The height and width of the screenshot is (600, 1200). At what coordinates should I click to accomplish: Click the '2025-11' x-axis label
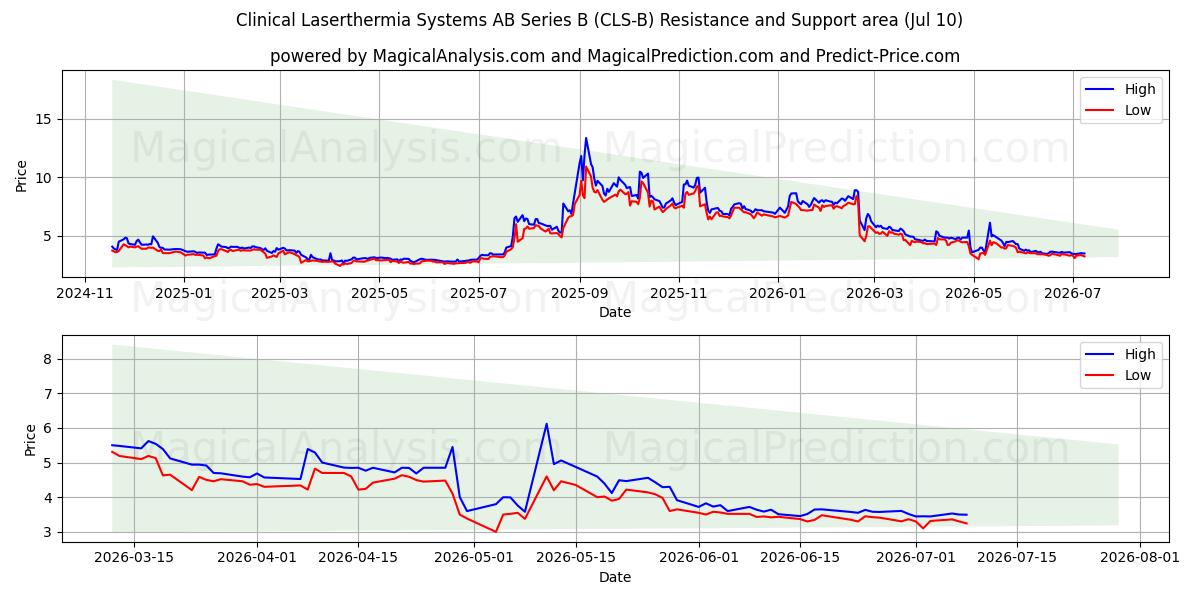point(680,293)
